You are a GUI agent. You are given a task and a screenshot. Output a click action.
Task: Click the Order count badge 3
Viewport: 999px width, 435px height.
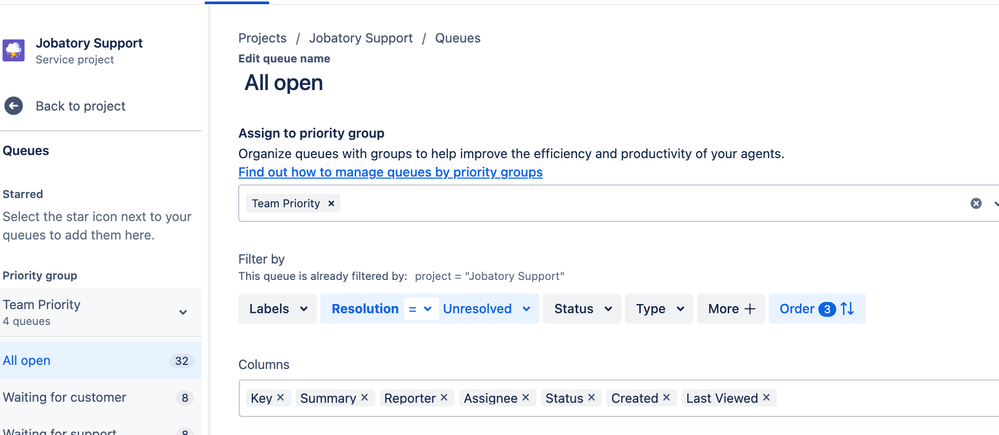(x=827, y=310)
